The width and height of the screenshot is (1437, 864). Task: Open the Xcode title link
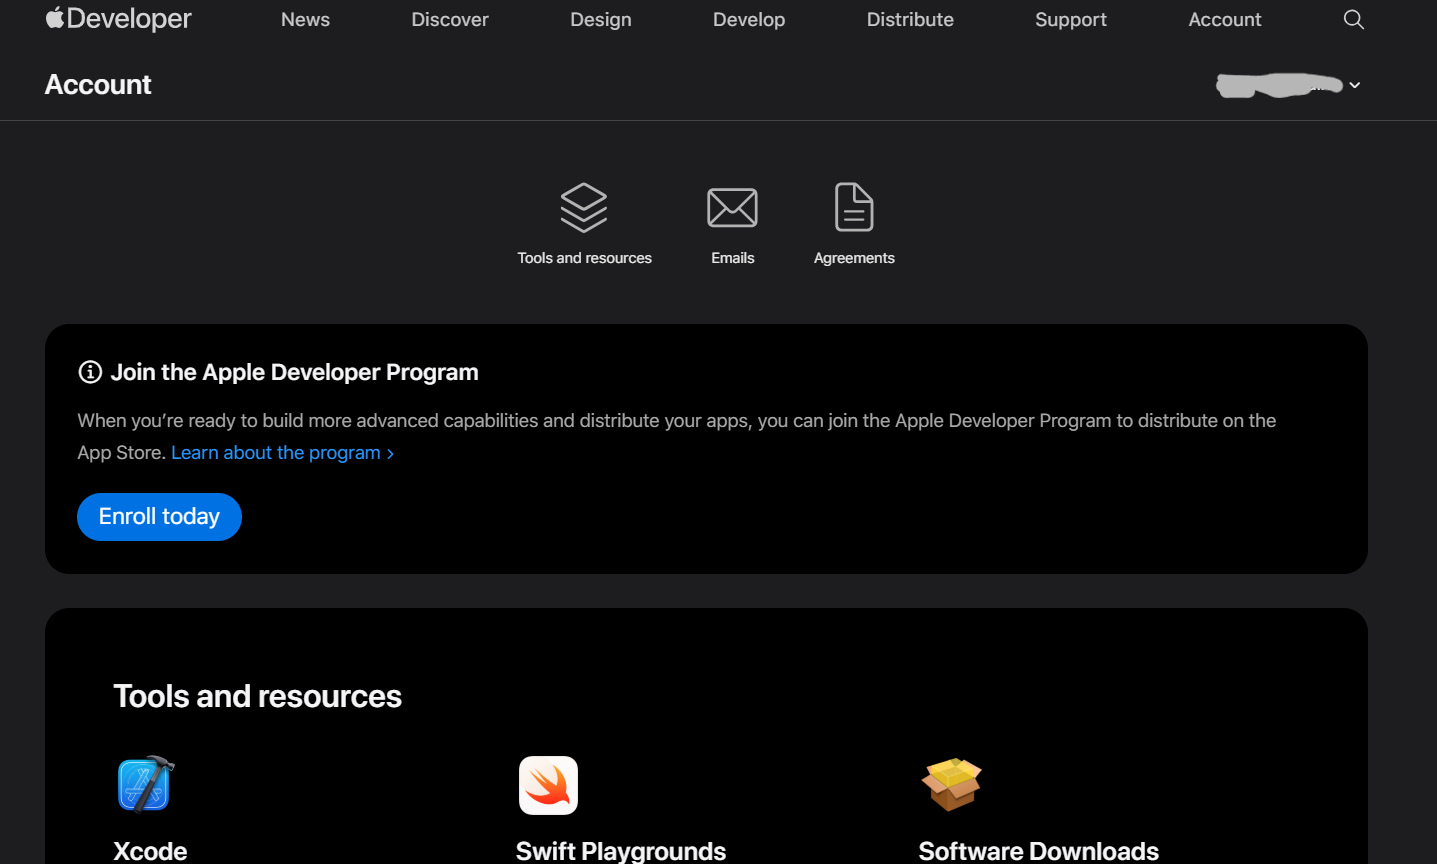150,850
